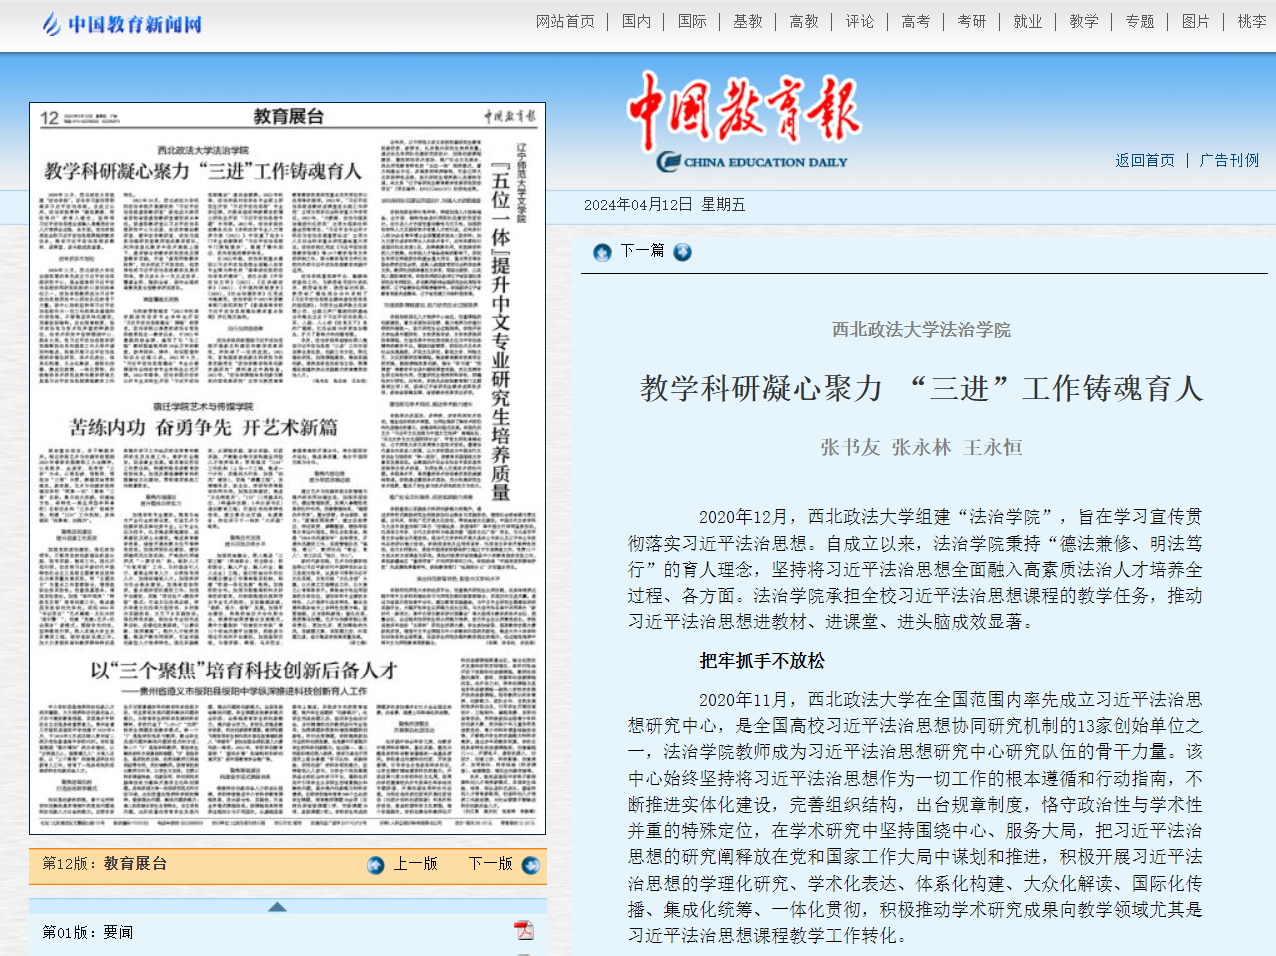The height and width of the screenshot is (956, 1276).
Task: Open the 评论 navigation item
Action: click(859, 21)
